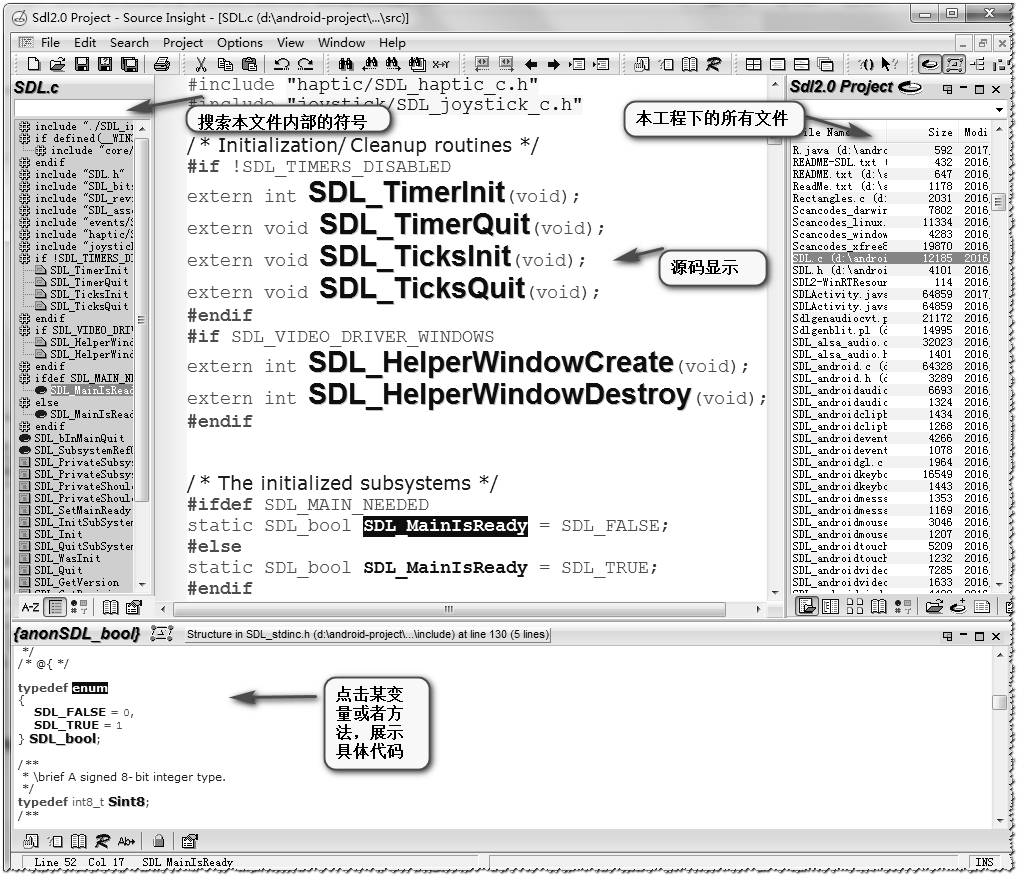Collapse the 'else' node in symbol tree
This screenshot has width=1024, height=882.
(x=25, y=402)
